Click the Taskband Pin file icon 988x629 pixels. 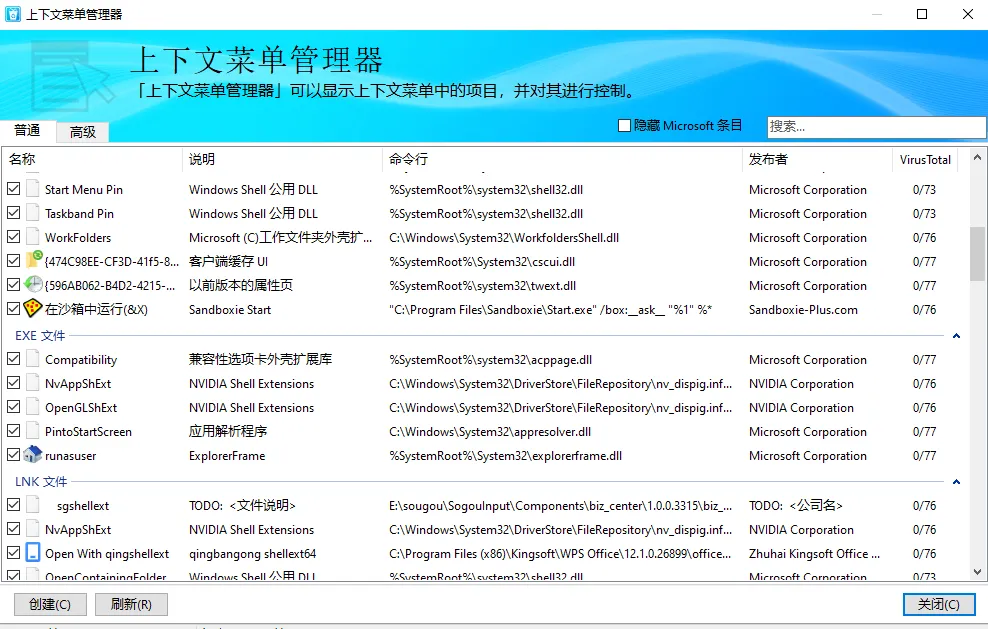32,212
